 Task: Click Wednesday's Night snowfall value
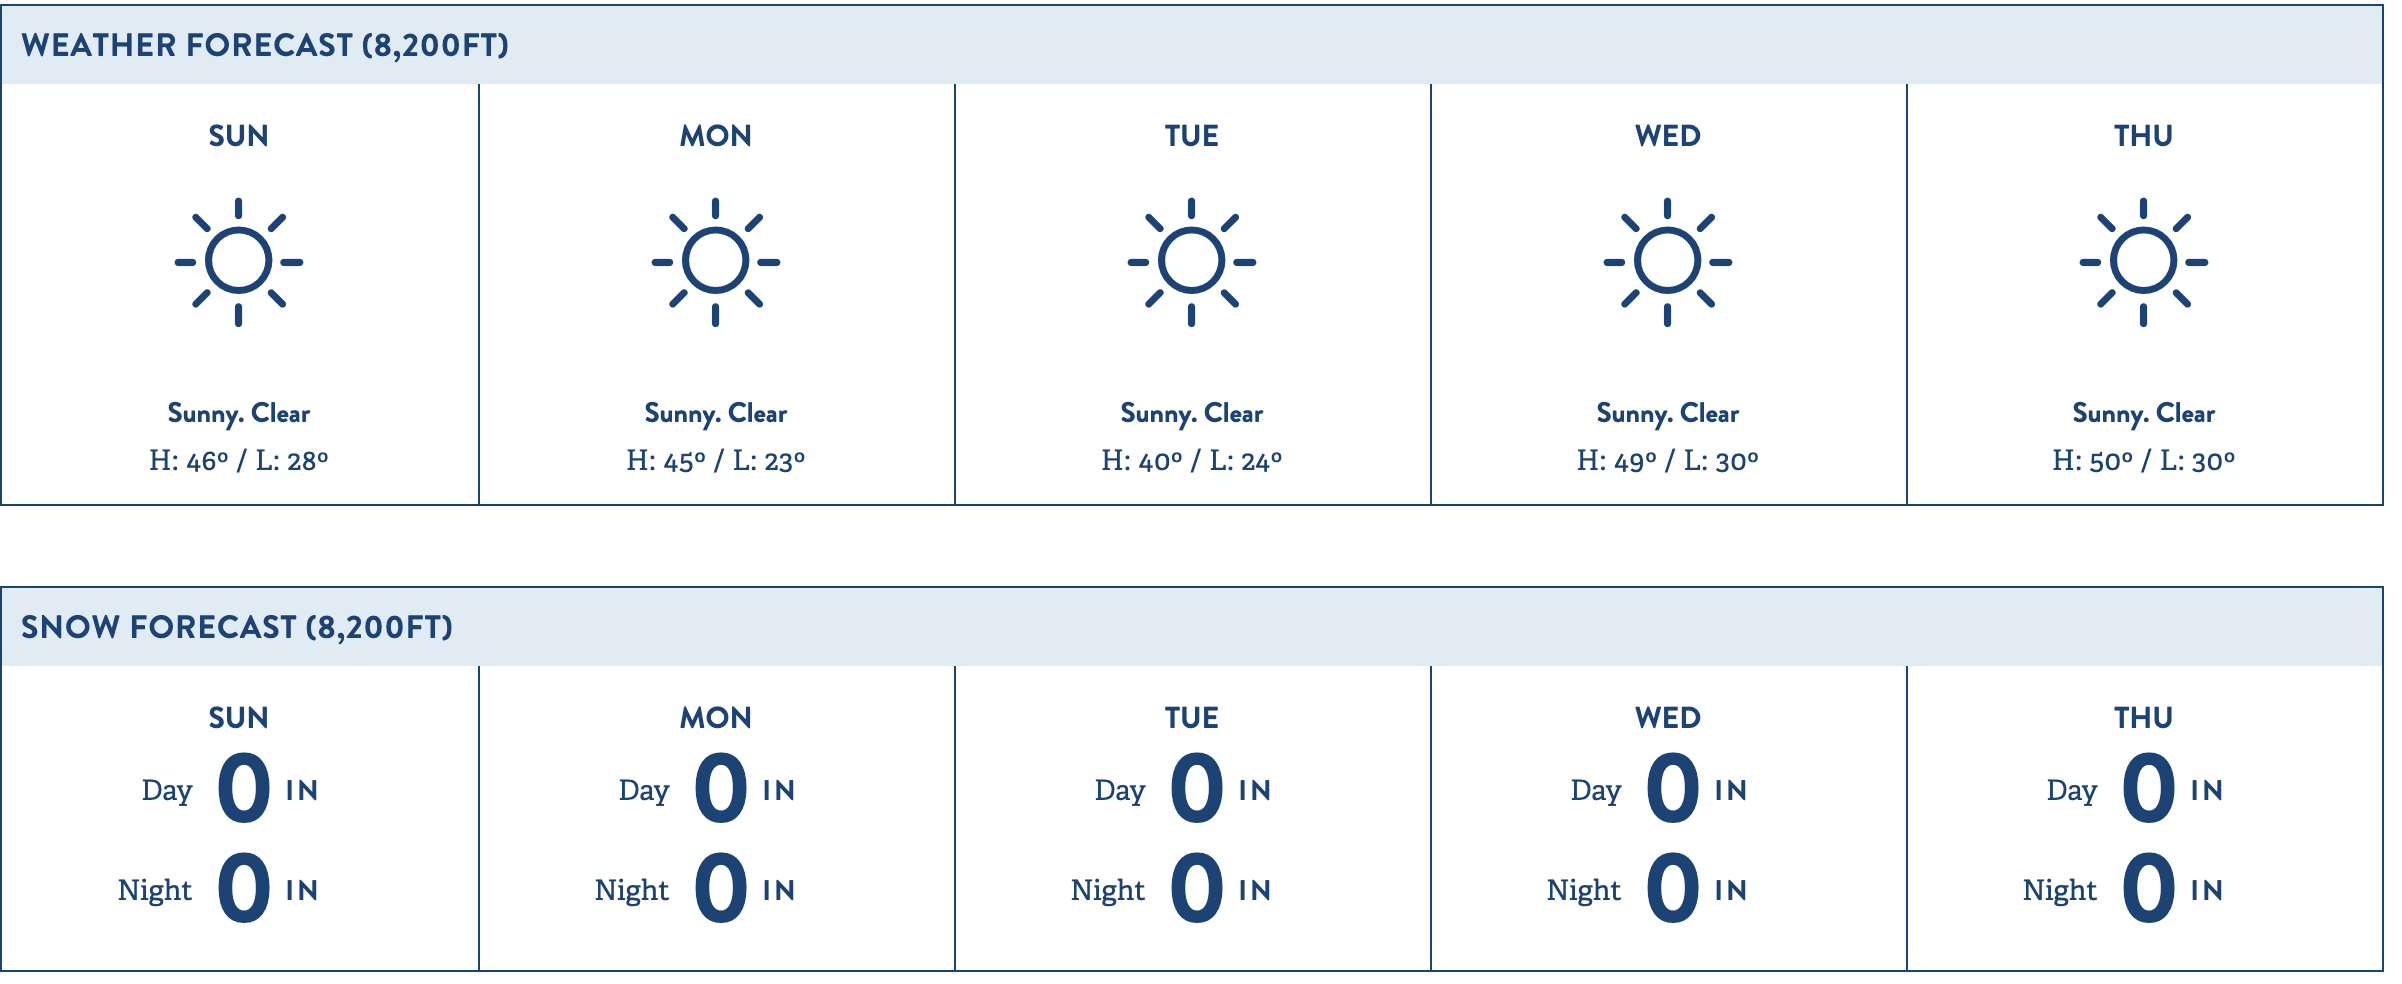(x=1673, y=888)
